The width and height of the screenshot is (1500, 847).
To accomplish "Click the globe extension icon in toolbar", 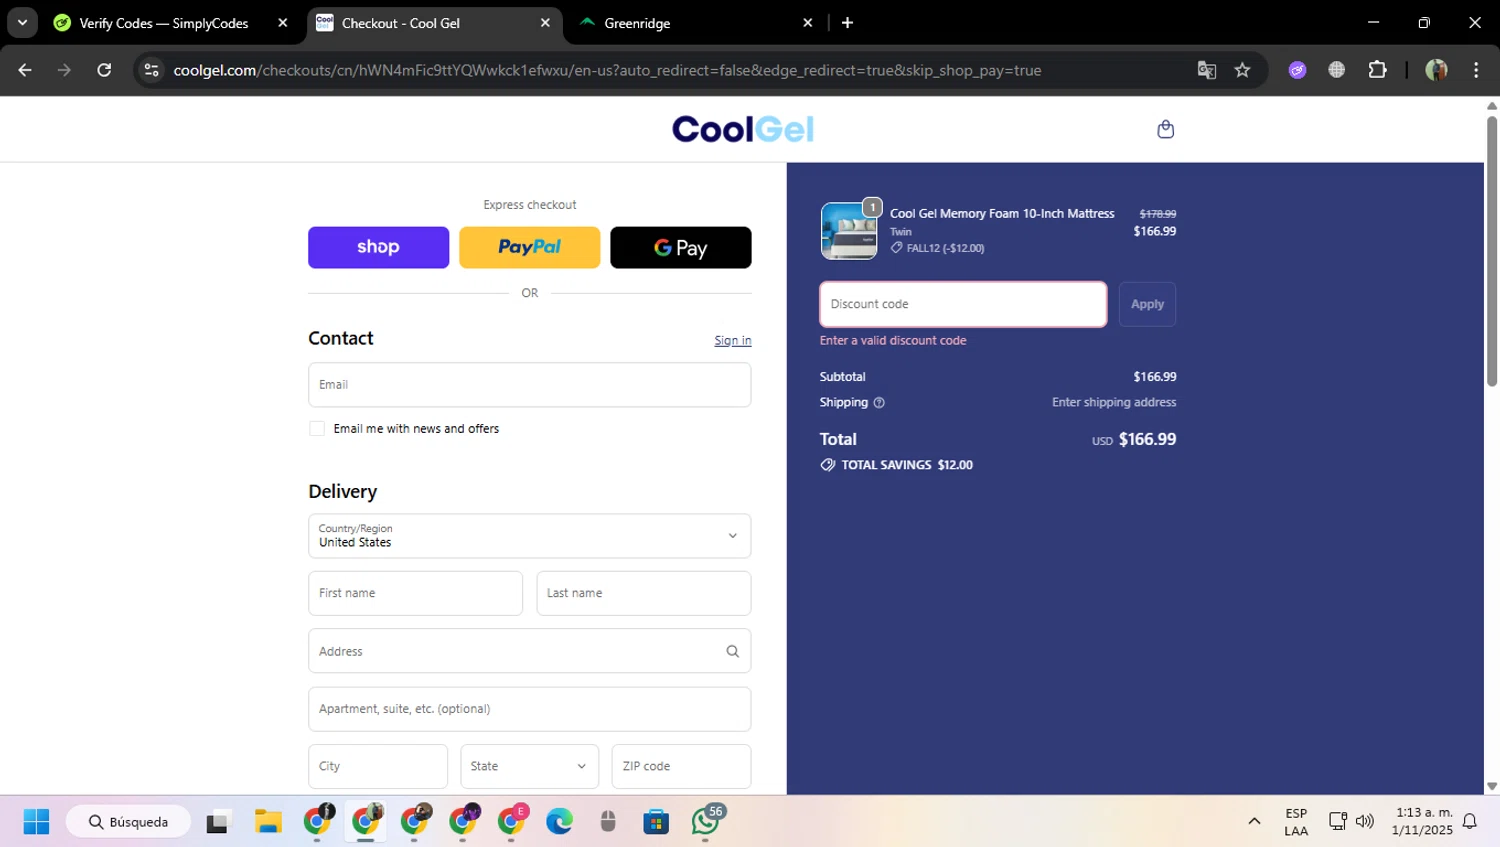I will (x=1337, y=70).
